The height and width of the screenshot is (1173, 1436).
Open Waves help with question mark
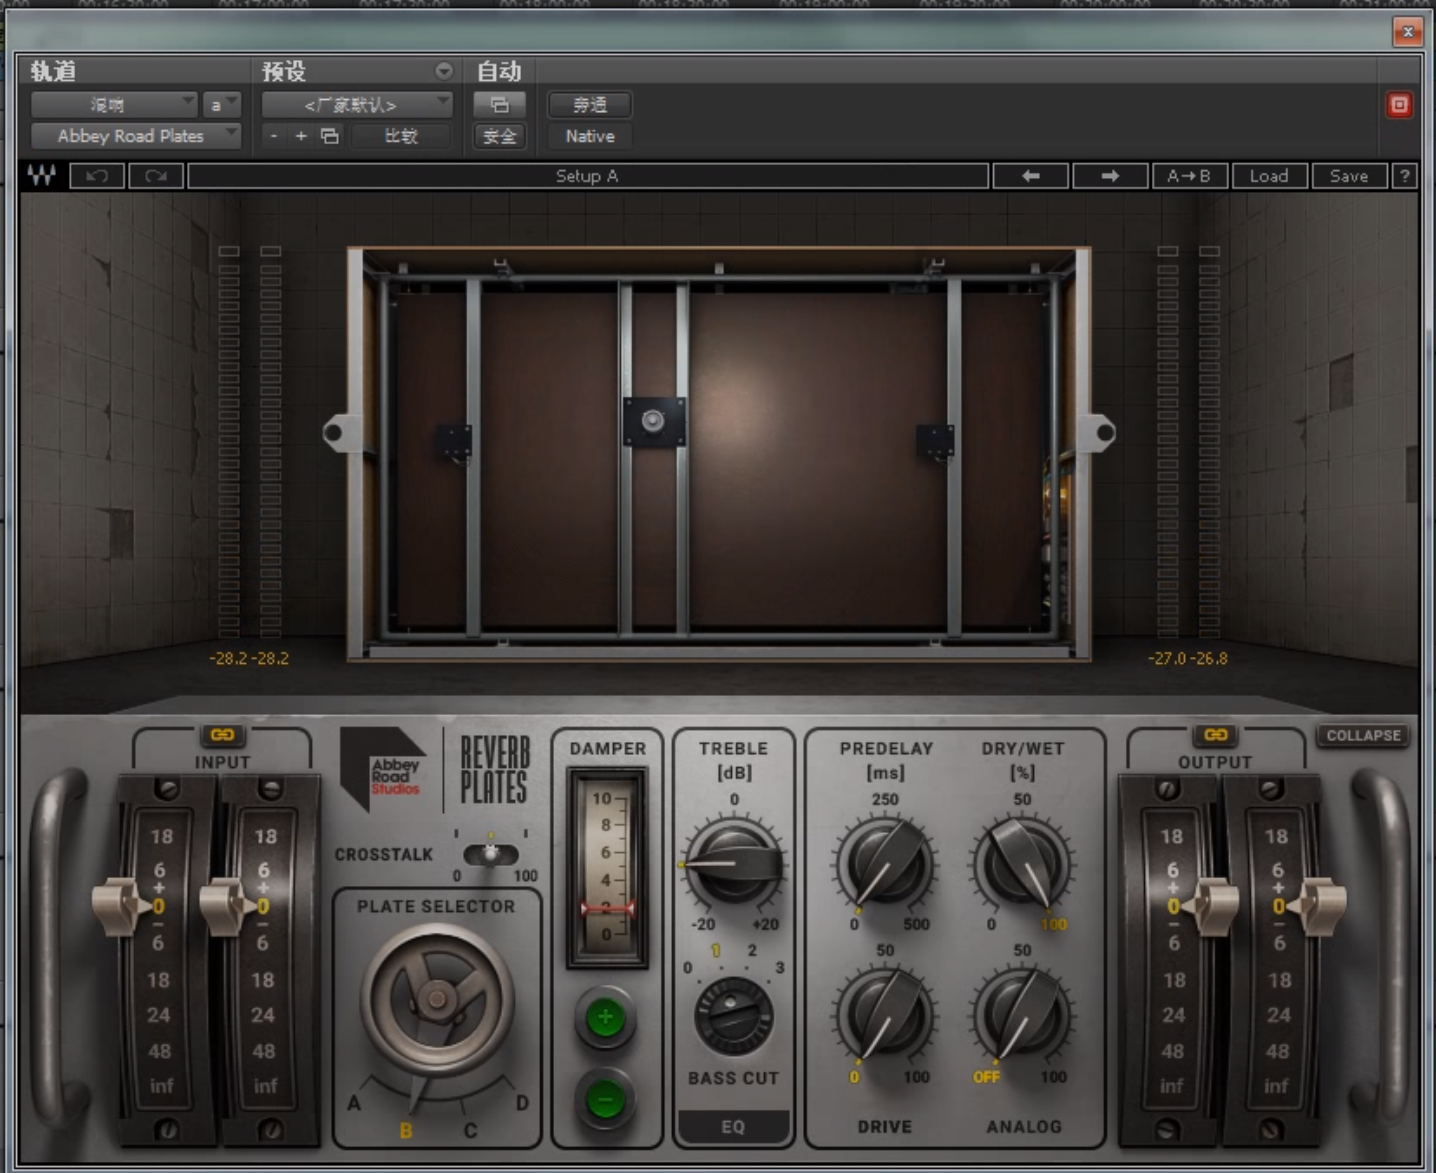click(x=1404, y=176)
